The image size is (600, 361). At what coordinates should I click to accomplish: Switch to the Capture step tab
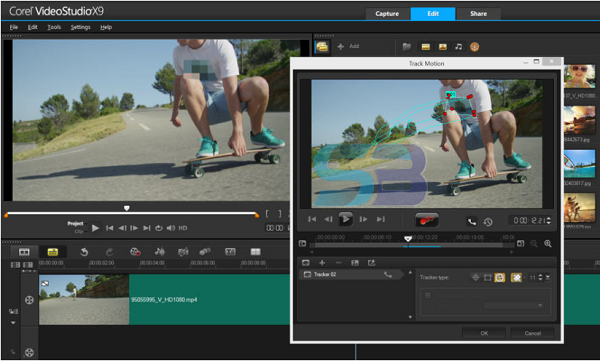point(387,14)
